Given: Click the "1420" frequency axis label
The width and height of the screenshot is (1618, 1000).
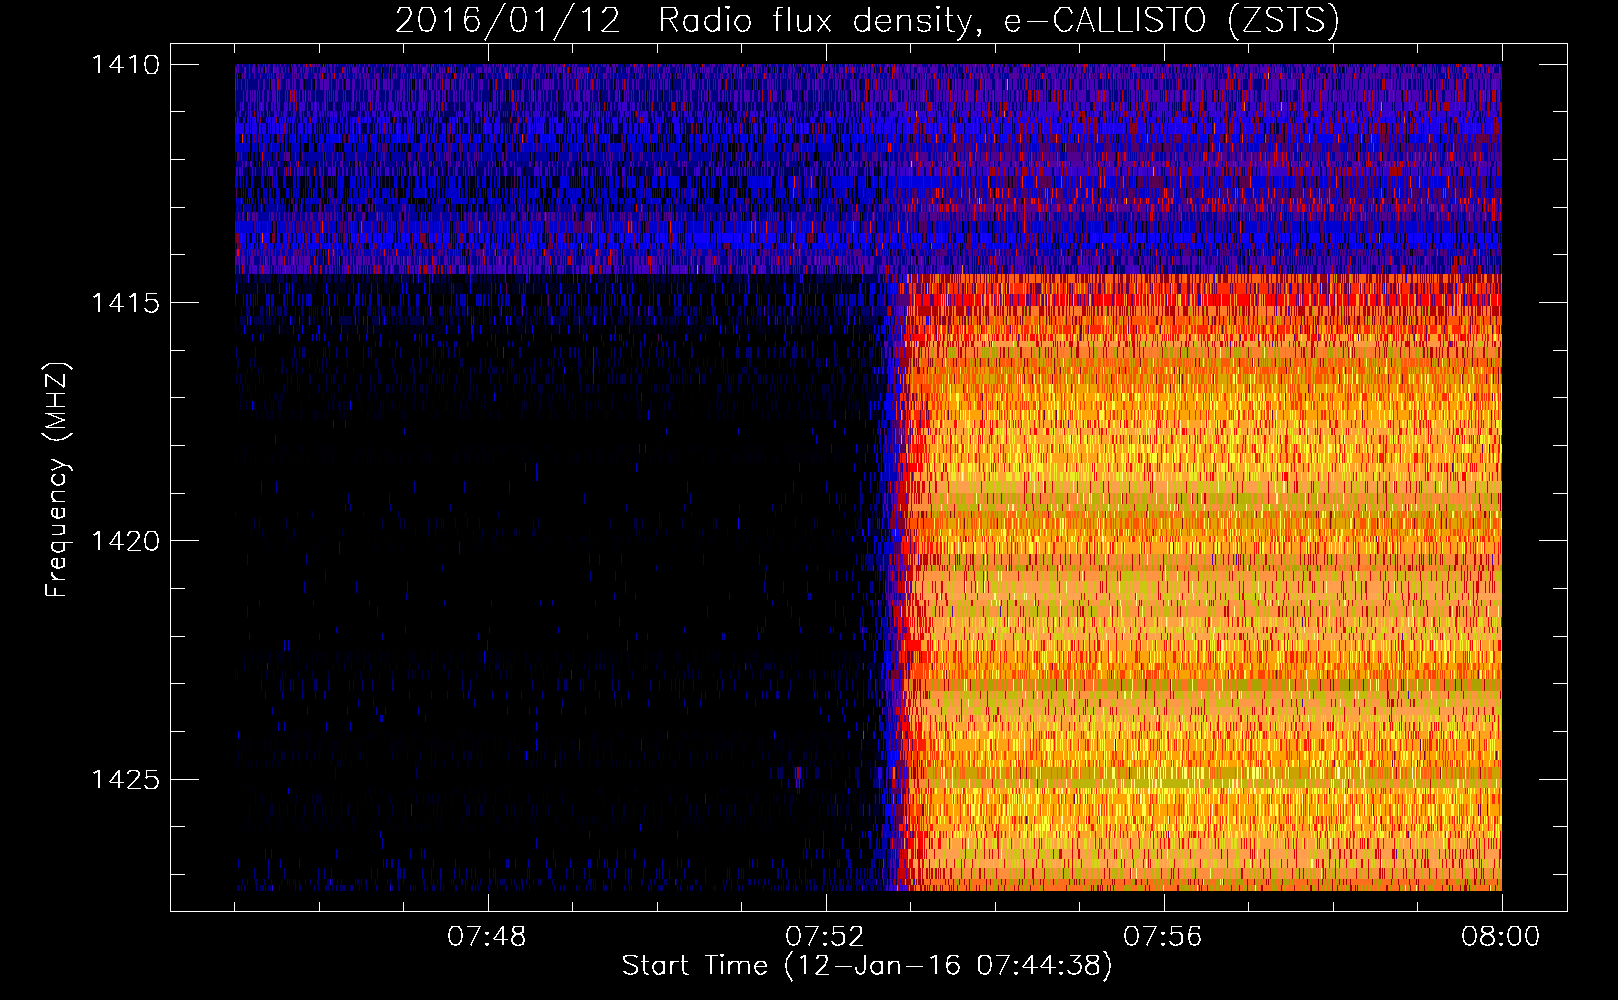Looking at the screenshot, I should (x=125, y=541).
